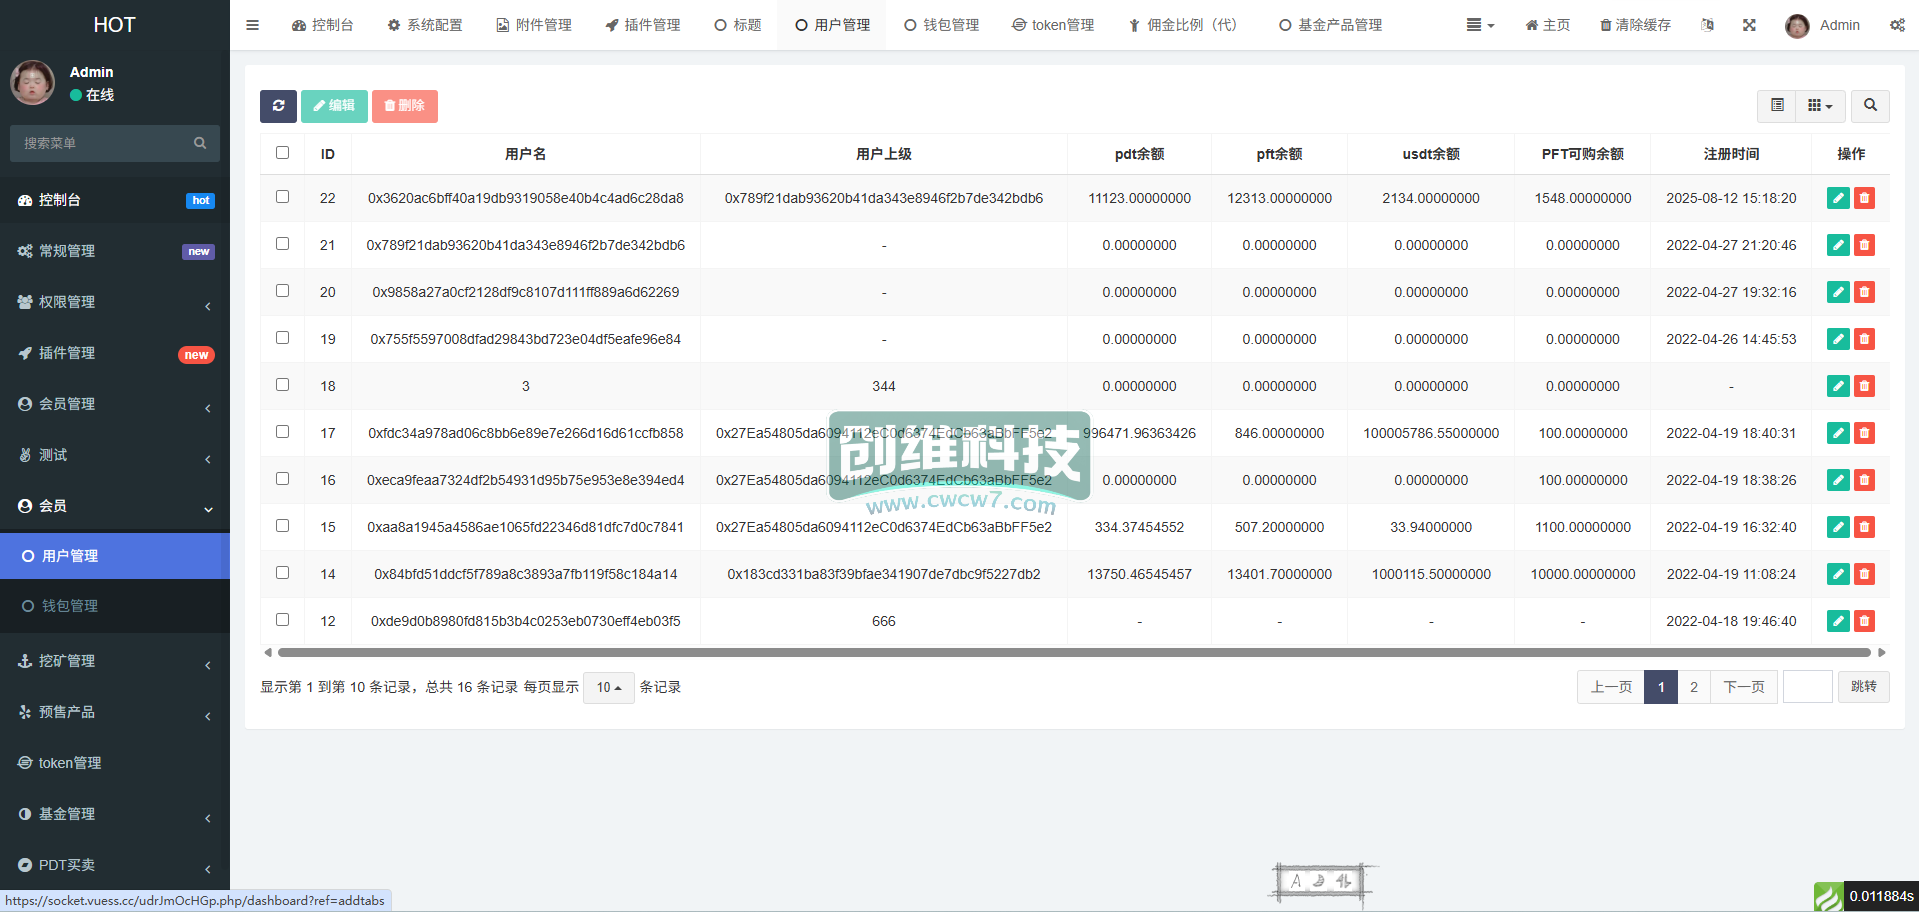Expand 权限管理 sidebar menu
Image resolution: width=1919 pixels, height=912 pixels.
click(x=115, y=302)
